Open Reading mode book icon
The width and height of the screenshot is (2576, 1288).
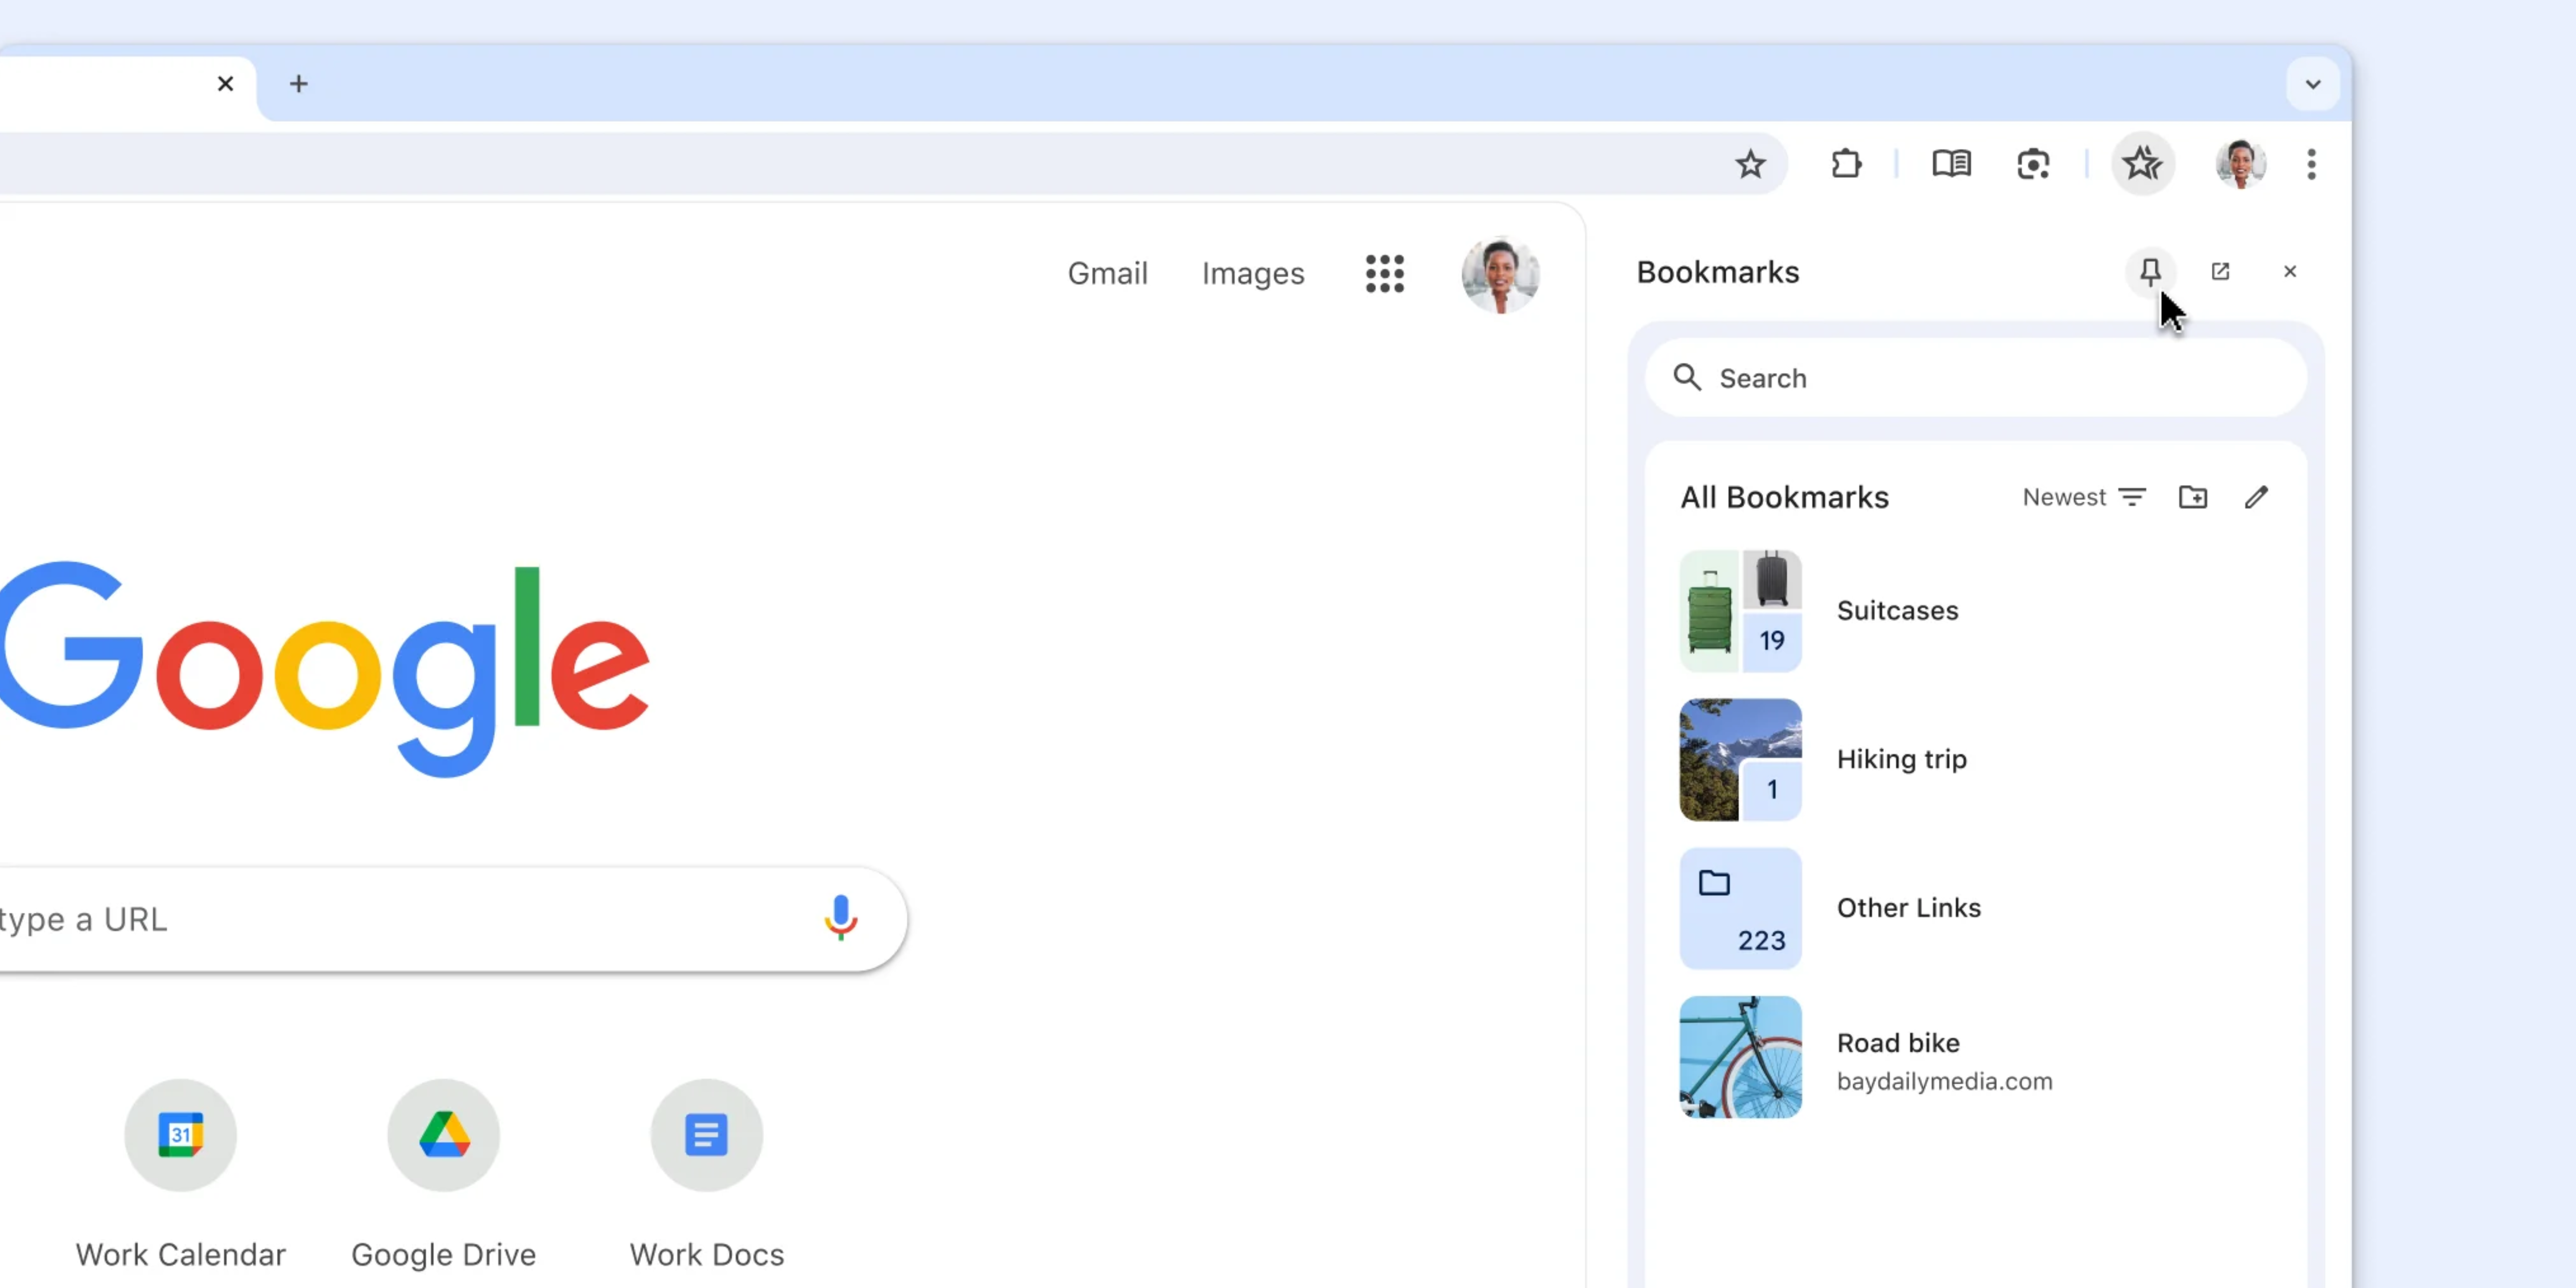pyautogui.click(x=1951, y=164)
